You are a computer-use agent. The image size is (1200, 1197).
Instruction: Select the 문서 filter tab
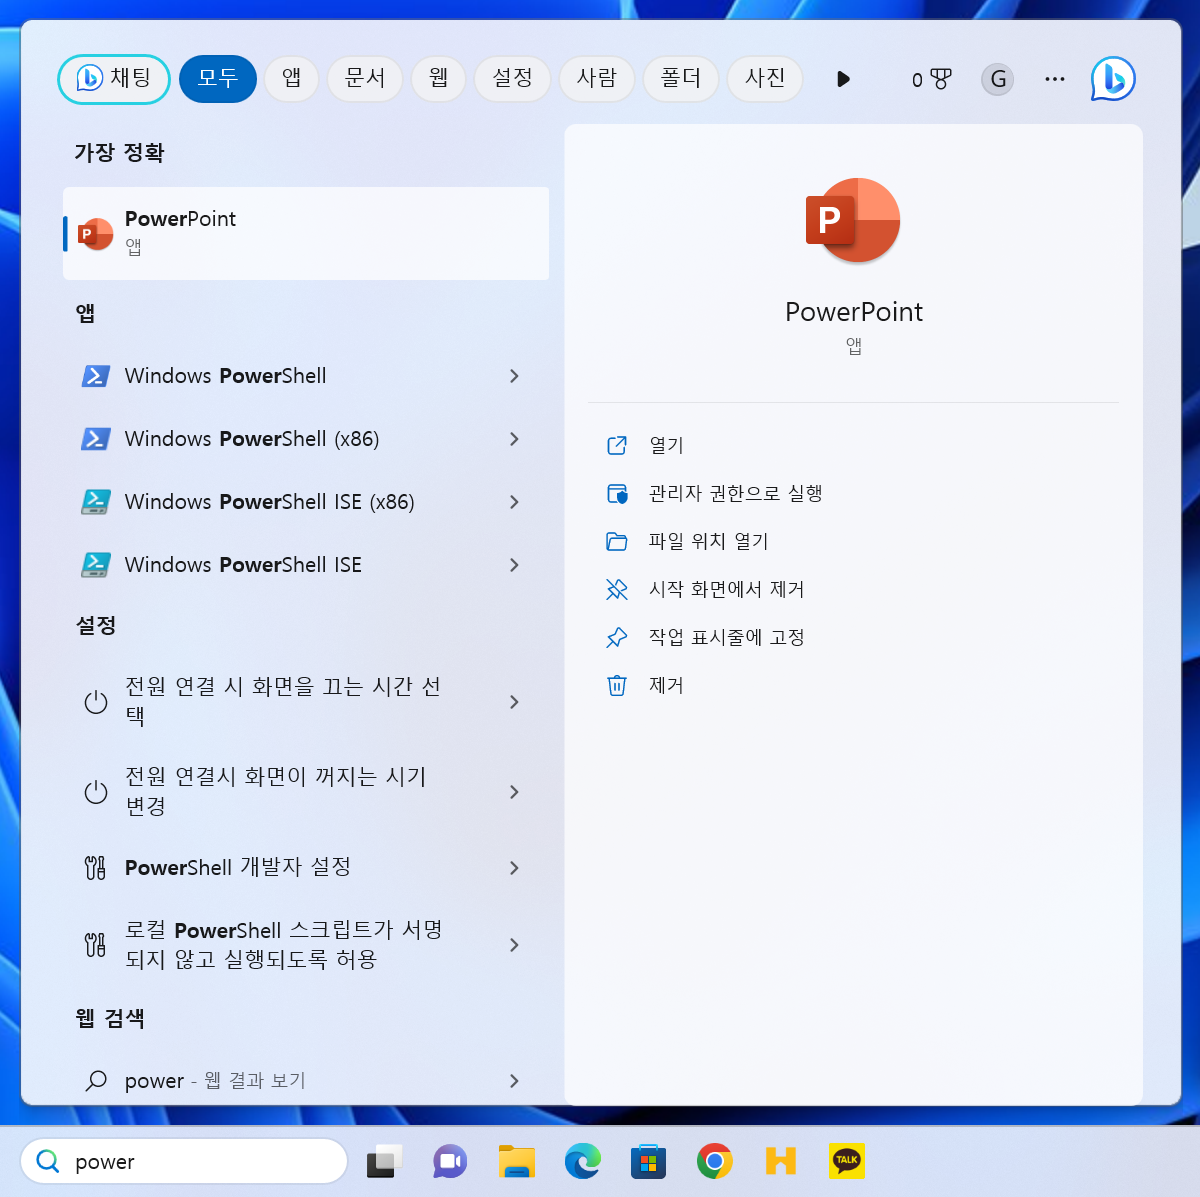pos(365,79)
